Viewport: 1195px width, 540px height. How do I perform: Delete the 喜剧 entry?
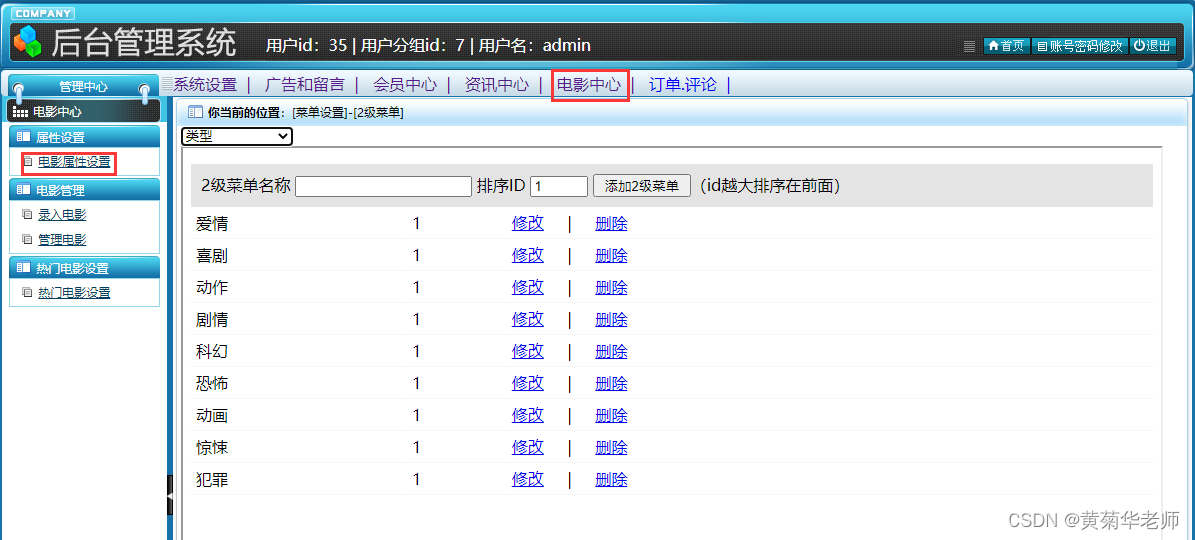tap(611, 256)
